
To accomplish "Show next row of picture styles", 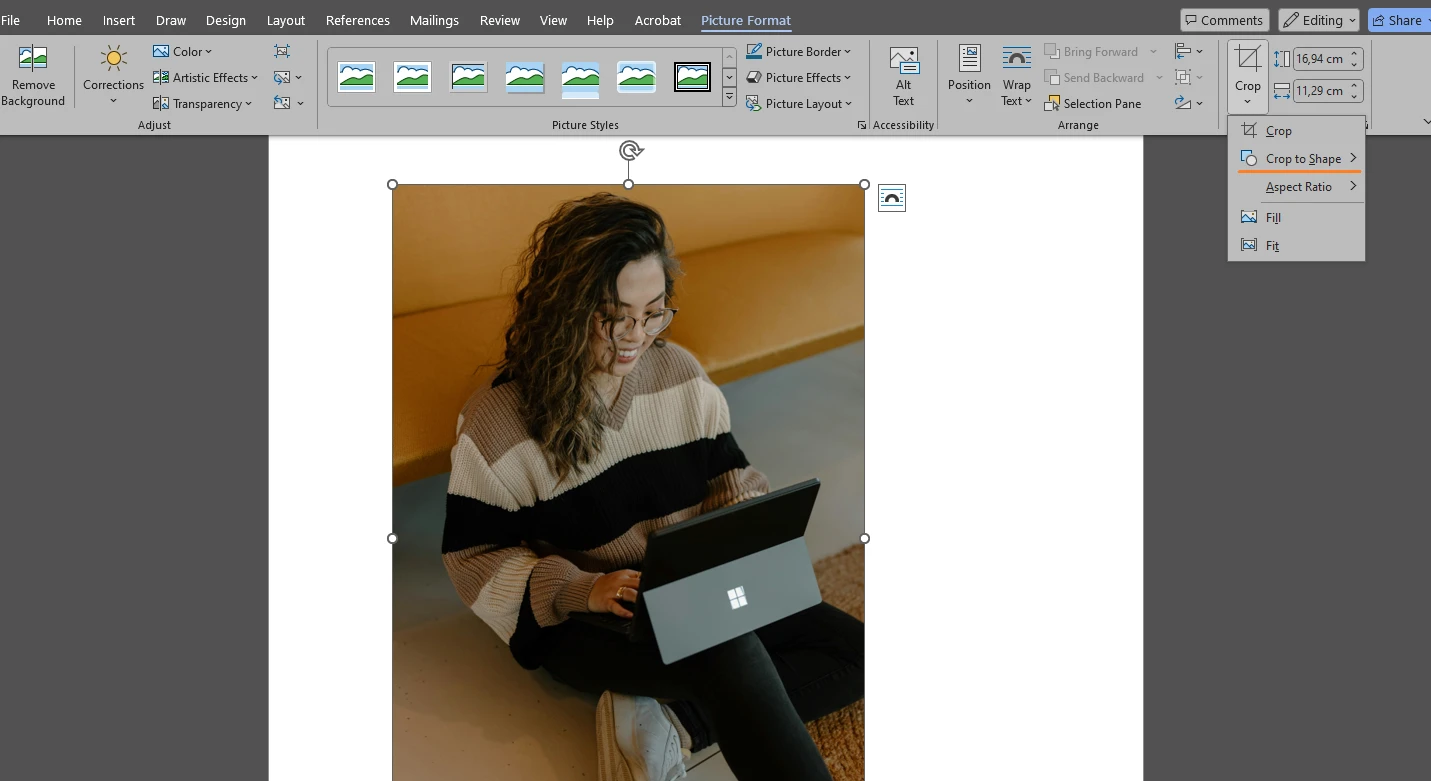I will [729, 76].
